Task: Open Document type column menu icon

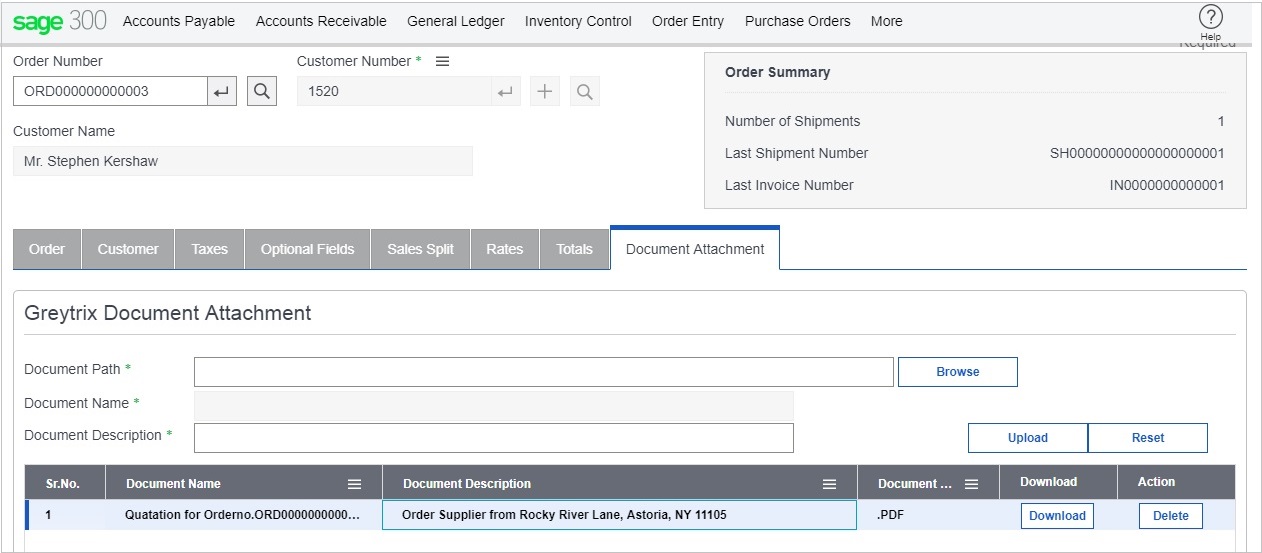Action: point(971,484)
